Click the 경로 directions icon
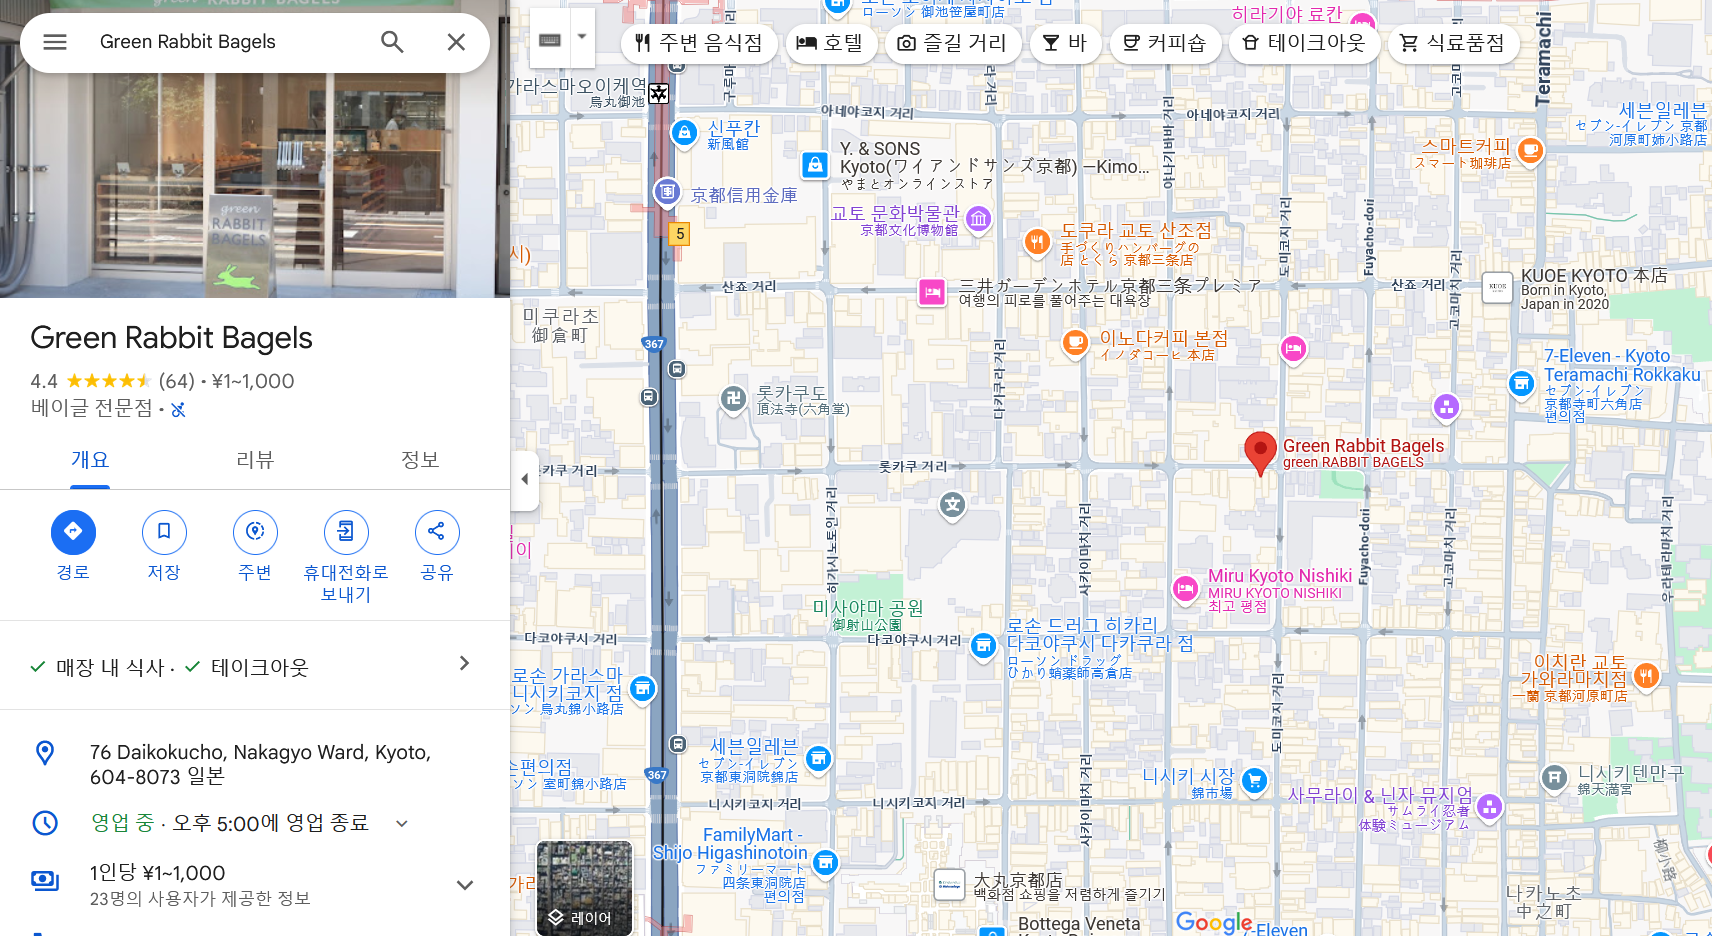The height and width of the screenshot is (936, 1712). [73, 532]
